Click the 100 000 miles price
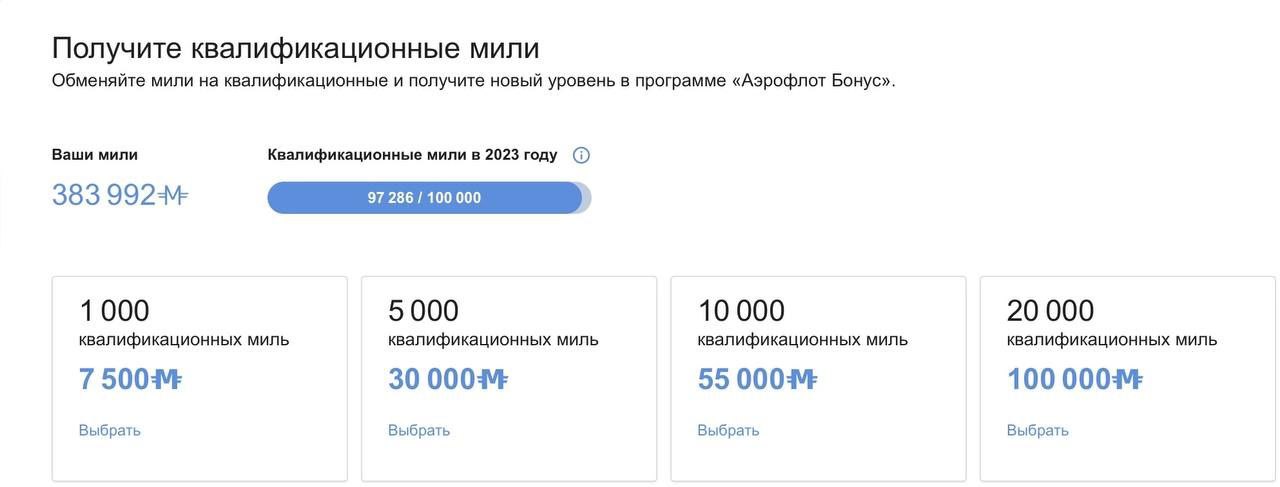1280x487 pixels. click(x=1058, y=380)
